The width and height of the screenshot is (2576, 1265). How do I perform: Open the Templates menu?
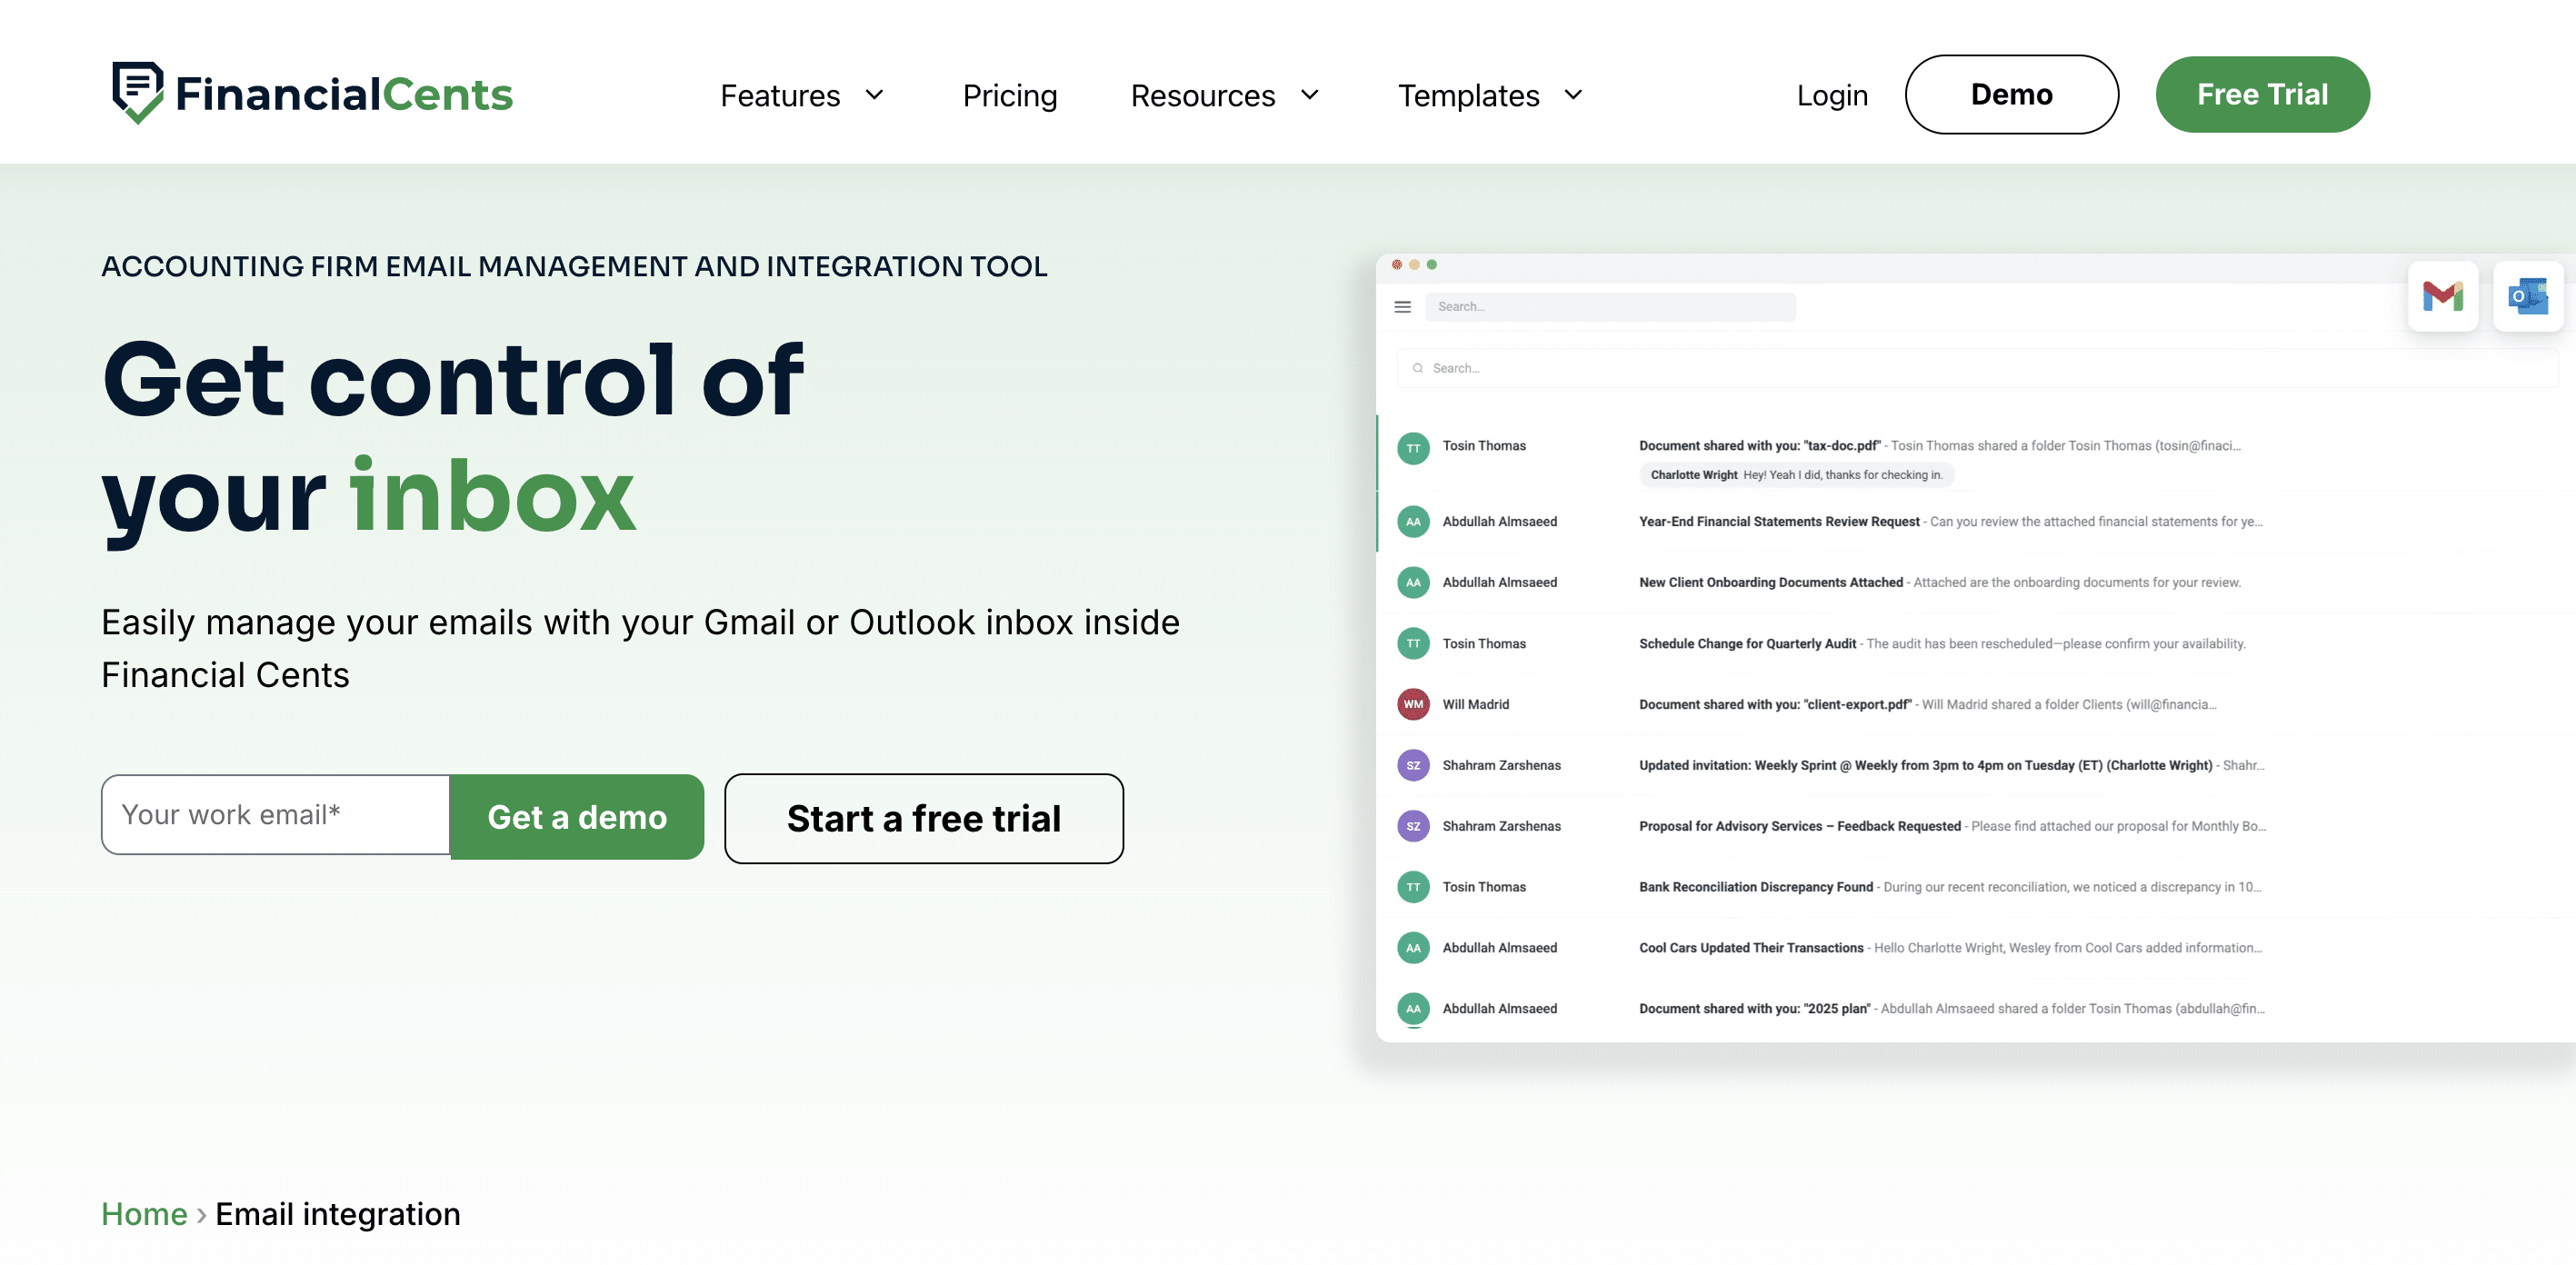[1468, 96]
